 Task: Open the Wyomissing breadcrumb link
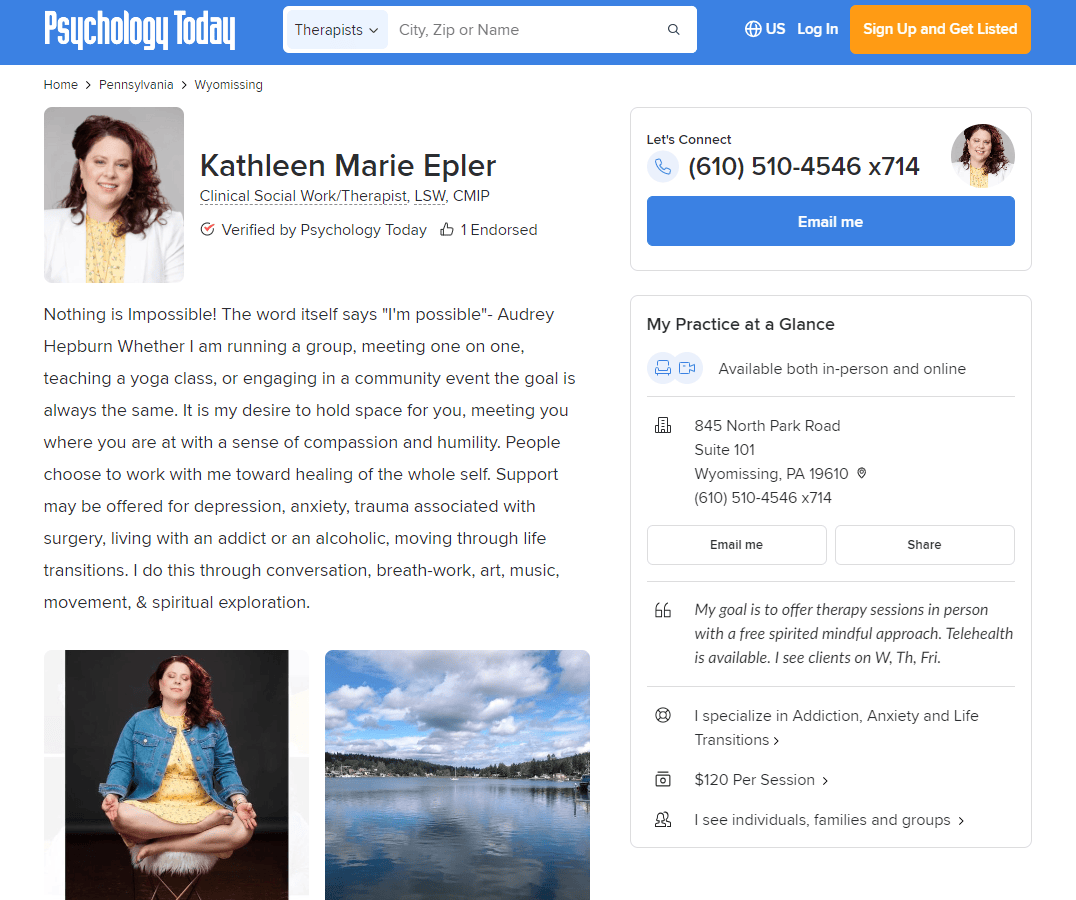point(229,84)
